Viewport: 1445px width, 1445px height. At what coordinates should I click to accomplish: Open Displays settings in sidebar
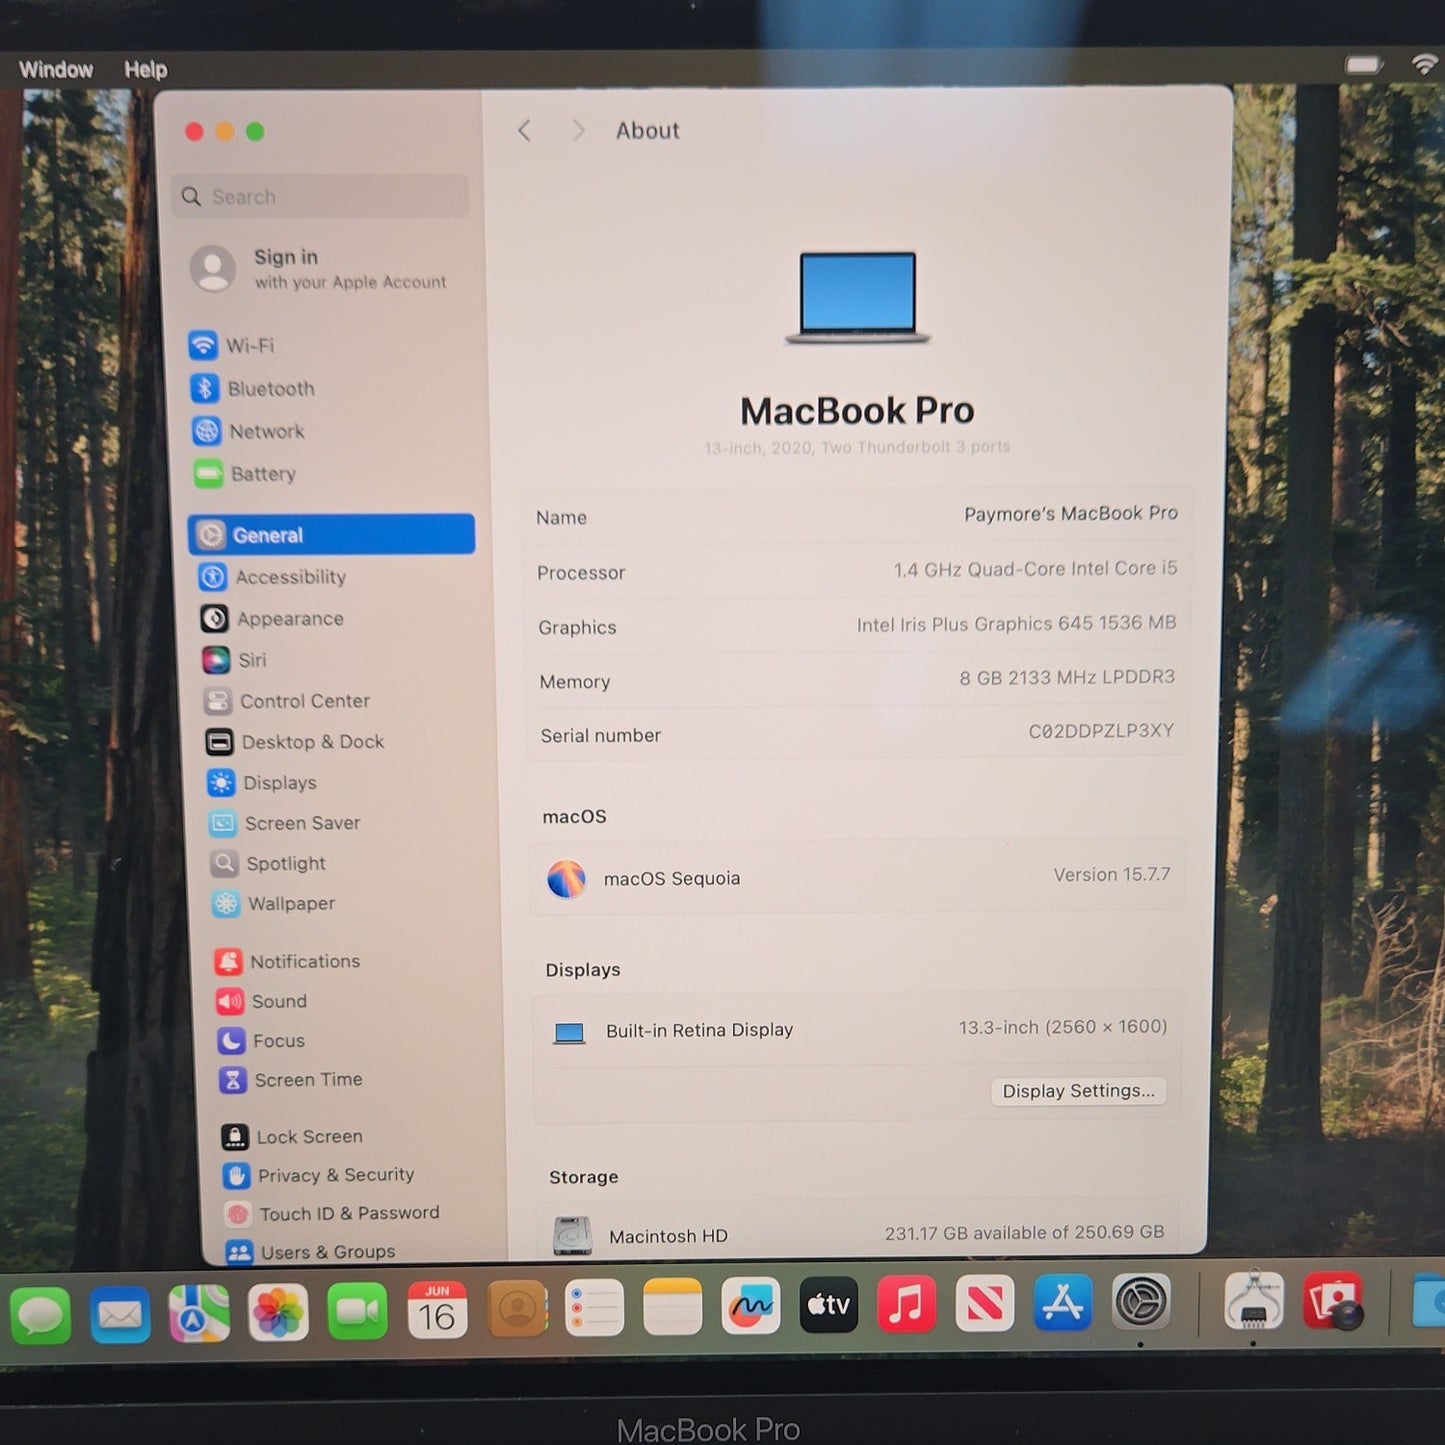click(262, 782)
